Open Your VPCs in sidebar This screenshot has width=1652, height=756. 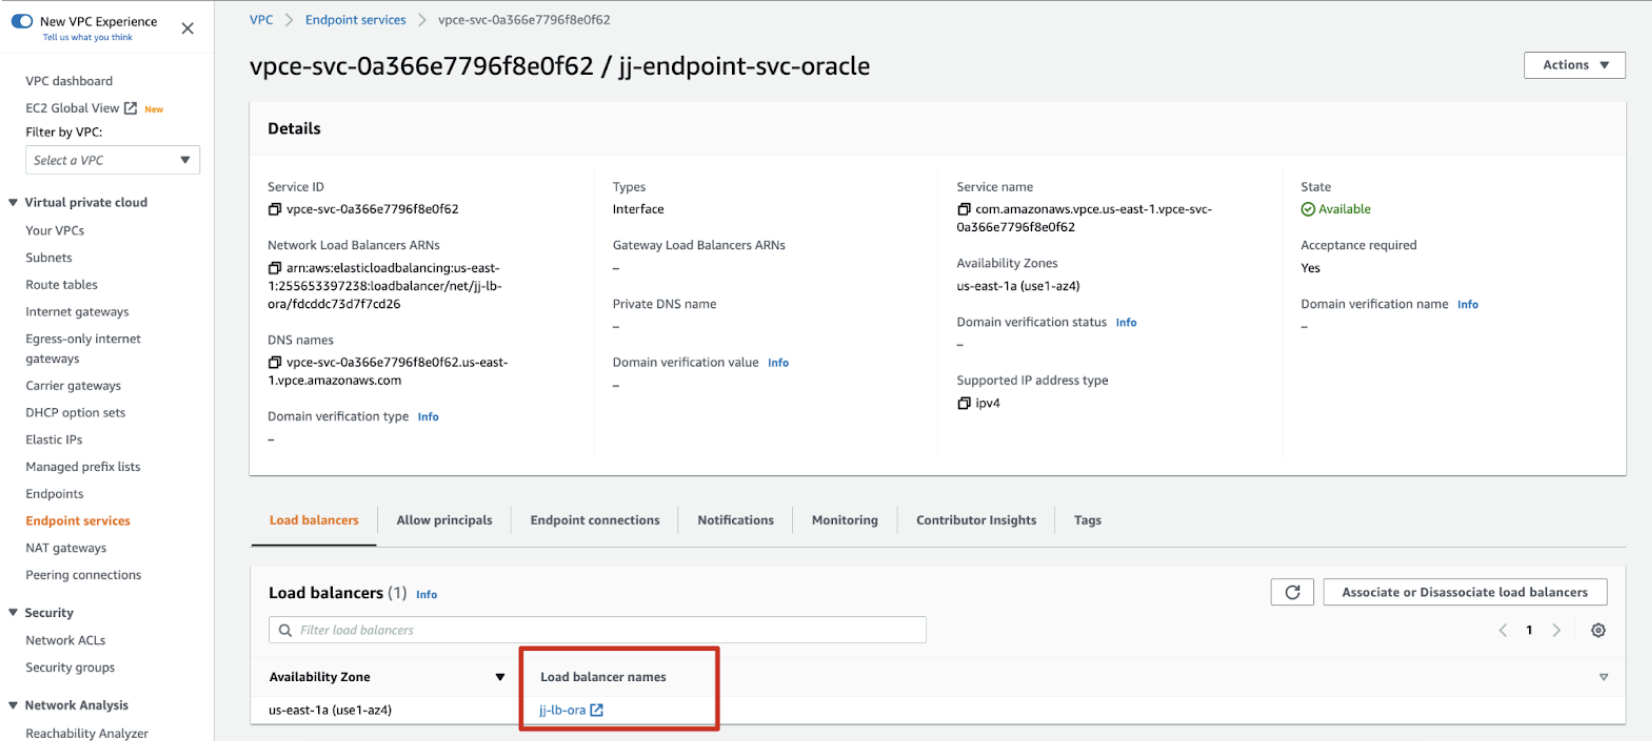click(x=55, y=230)
